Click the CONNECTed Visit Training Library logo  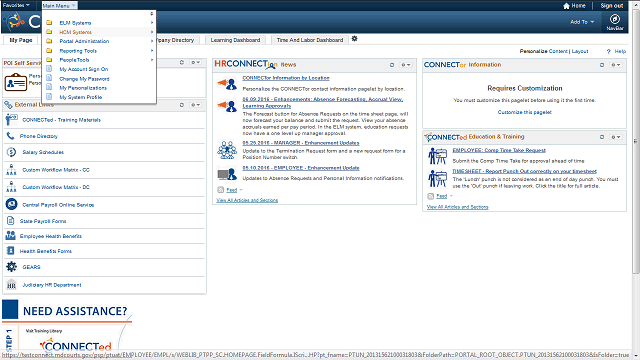pos(76,346)
